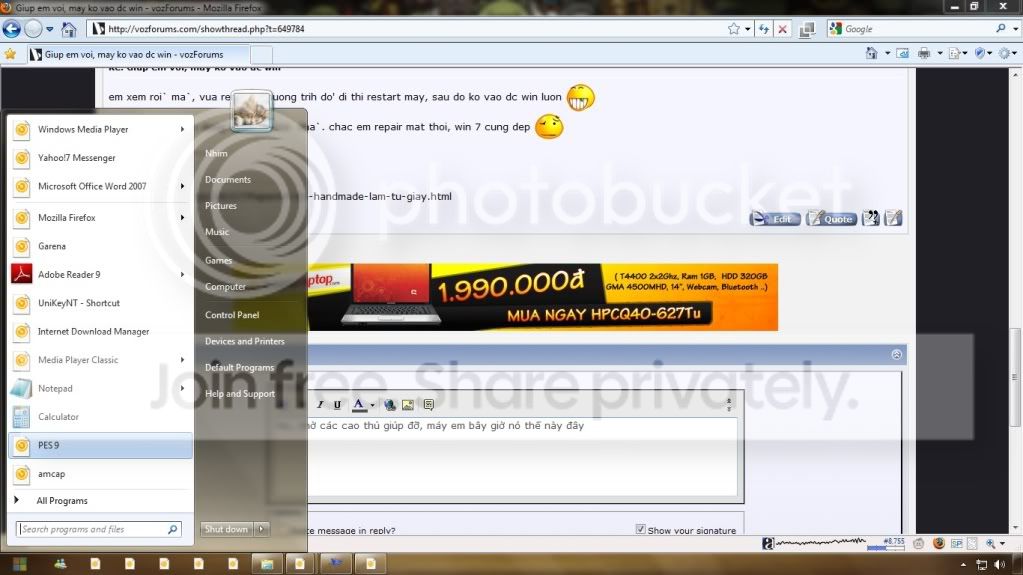This screenshot has height=575, width=1023.
Task: Click the Firefox back arrow button
Action: click(x=11, y=29)
